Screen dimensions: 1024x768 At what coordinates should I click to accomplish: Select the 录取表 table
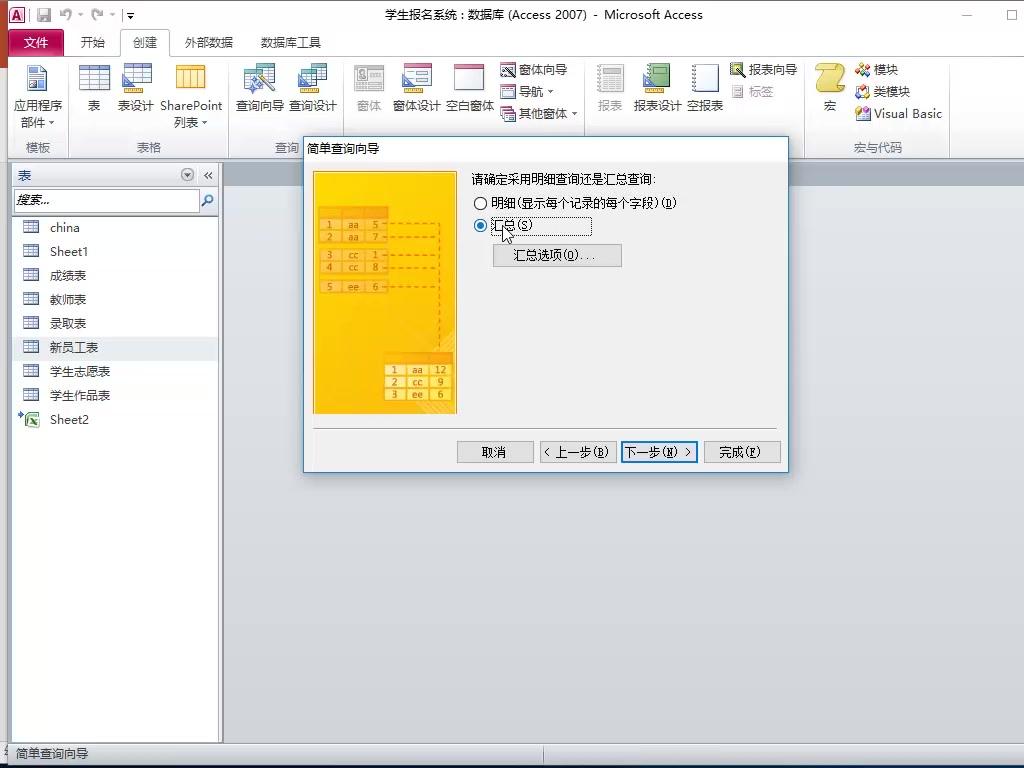115,323
